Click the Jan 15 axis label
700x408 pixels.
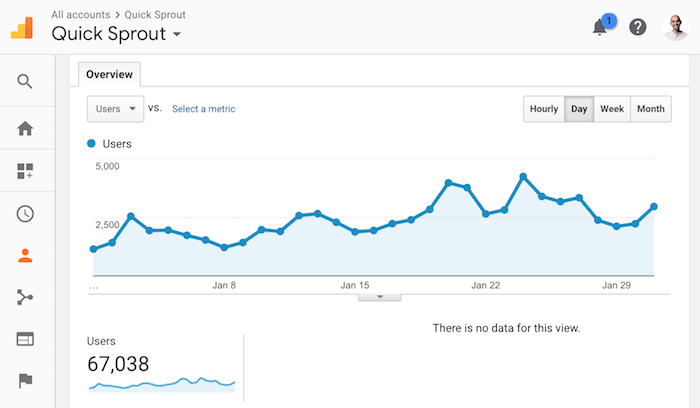(x=355, y=285)
